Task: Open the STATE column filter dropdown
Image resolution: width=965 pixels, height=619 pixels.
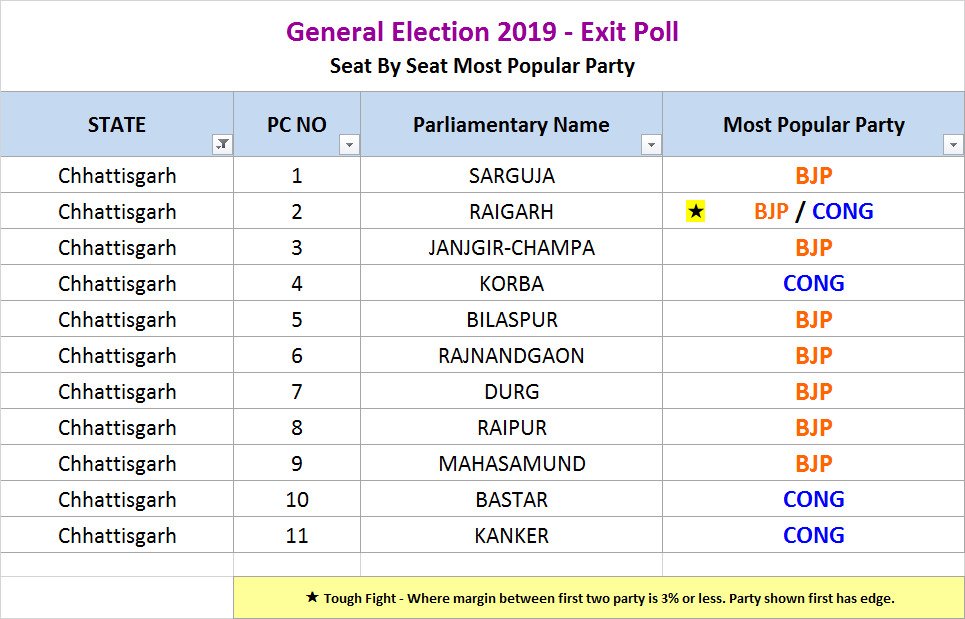Action: point(222,145)
